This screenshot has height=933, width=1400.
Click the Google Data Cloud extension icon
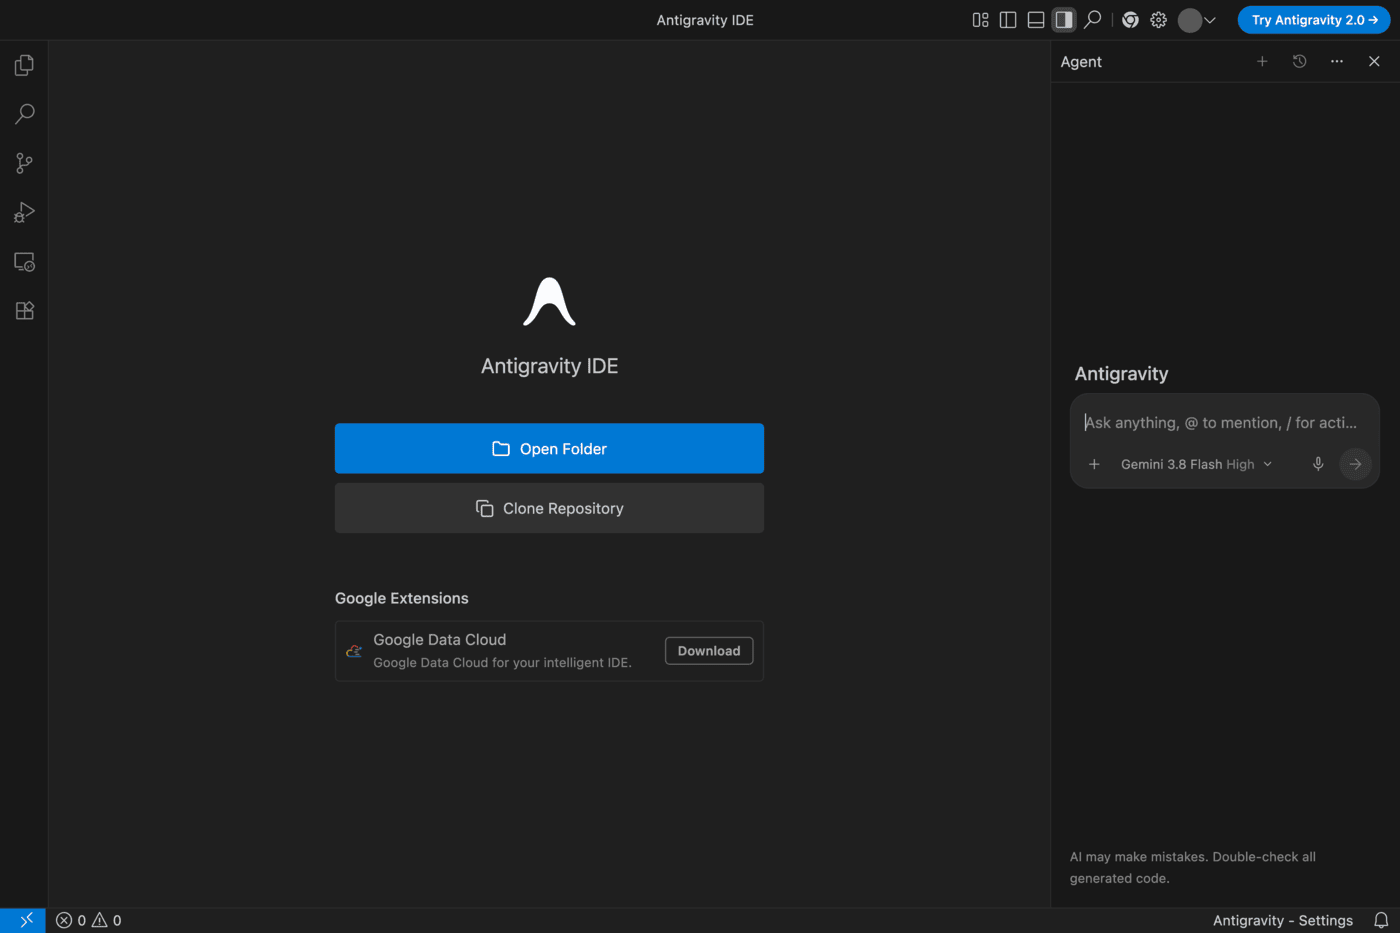pyautogui.click(x=354, y=651)
